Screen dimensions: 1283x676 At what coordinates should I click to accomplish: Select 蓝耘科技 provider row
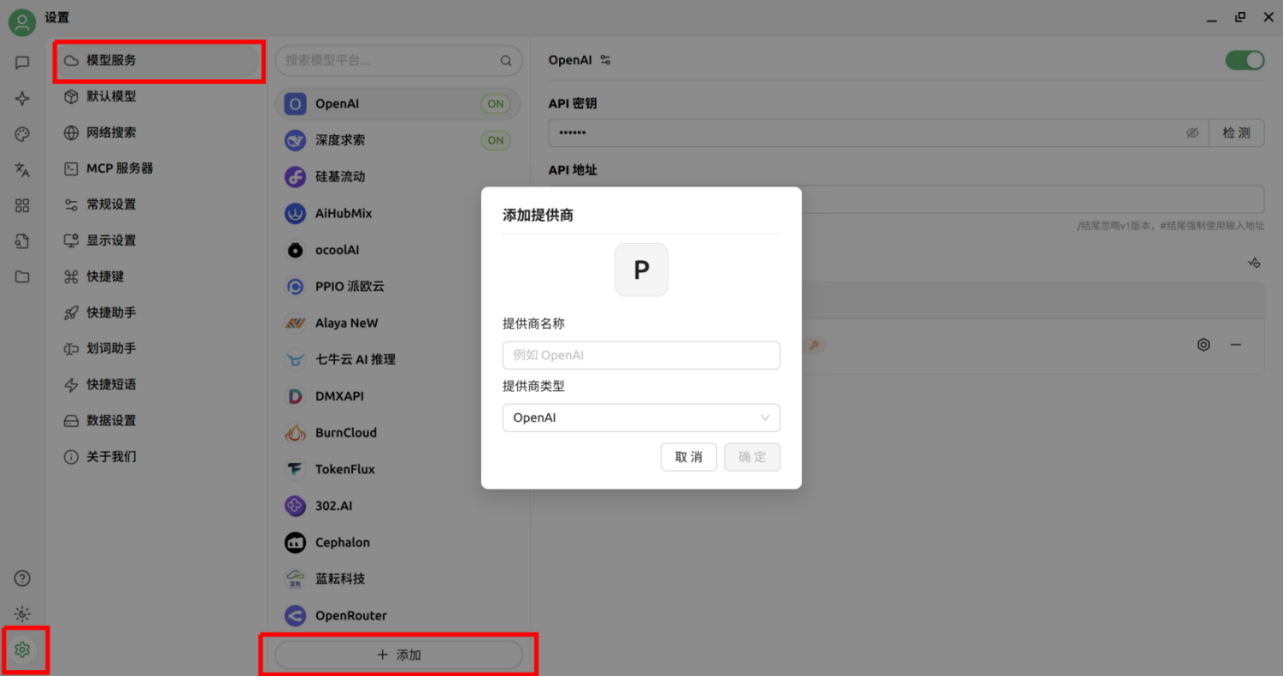[398, 579]
